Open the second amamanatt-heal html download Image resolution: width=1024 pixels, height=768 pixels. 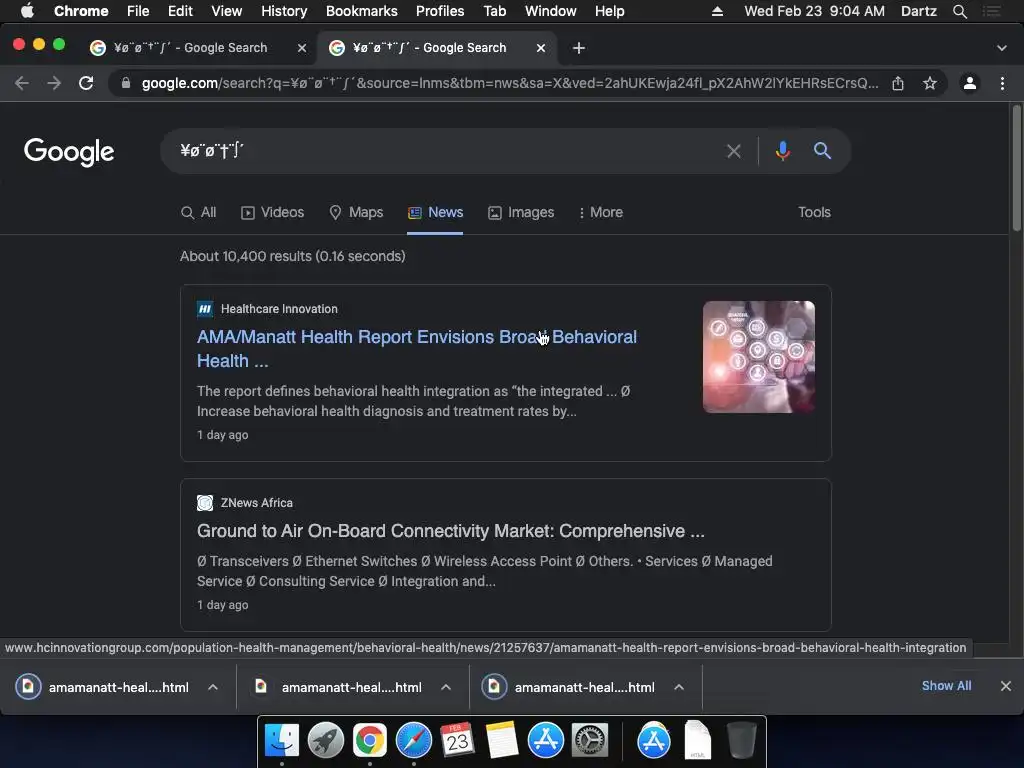click(x=351, y=687)
